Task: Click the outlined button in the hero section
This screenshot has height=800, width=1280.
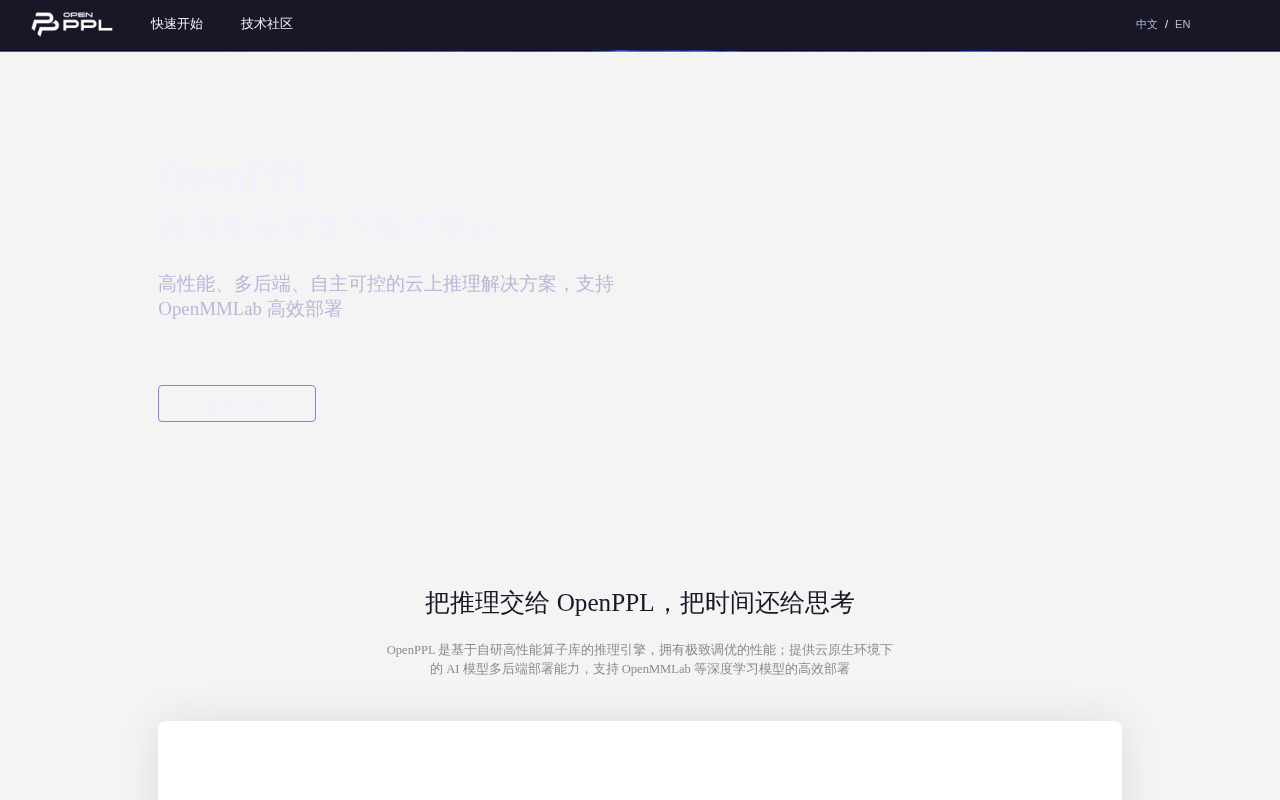Action: (x=237, y=404)
